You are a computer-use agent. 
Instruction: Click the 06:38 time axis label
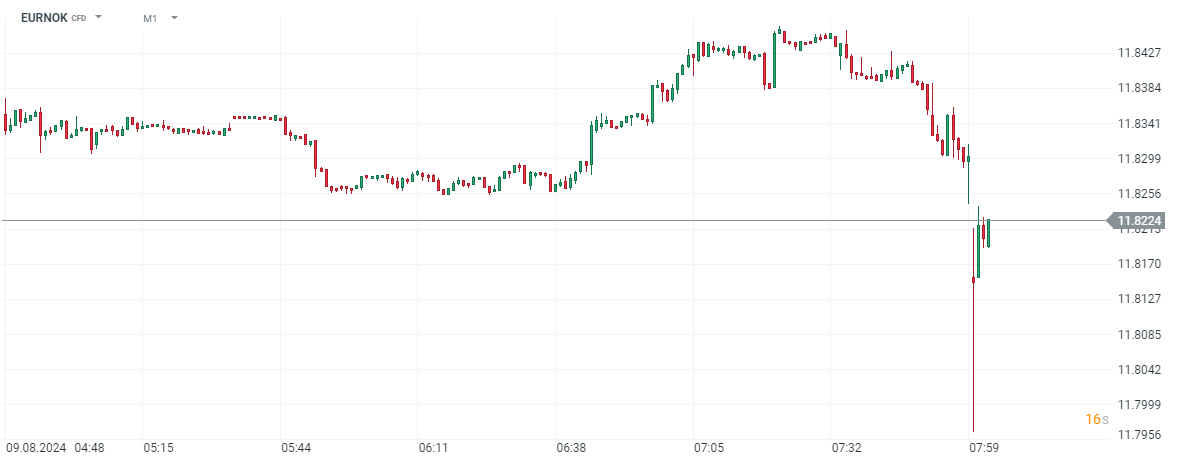(x=571, y=447)
